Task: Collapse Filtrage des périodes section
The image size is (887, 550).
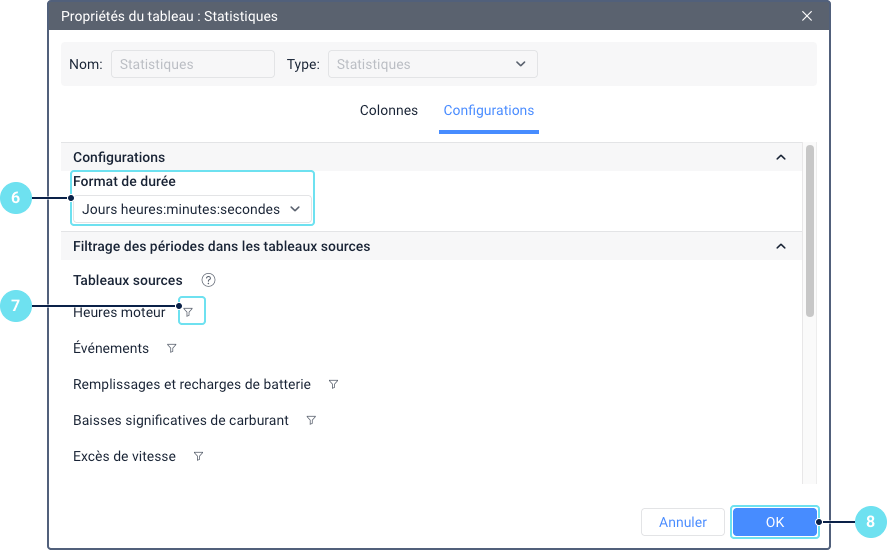Action: (x=781, y=246)
